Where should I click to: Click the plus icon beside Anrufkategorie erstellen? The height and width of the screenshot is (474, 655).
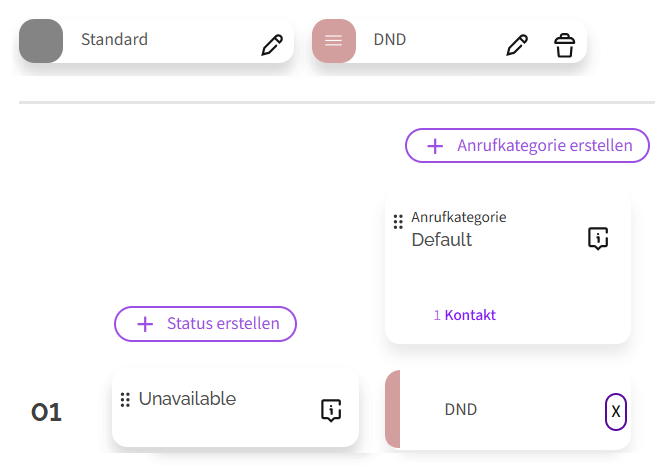click(435, 146)
